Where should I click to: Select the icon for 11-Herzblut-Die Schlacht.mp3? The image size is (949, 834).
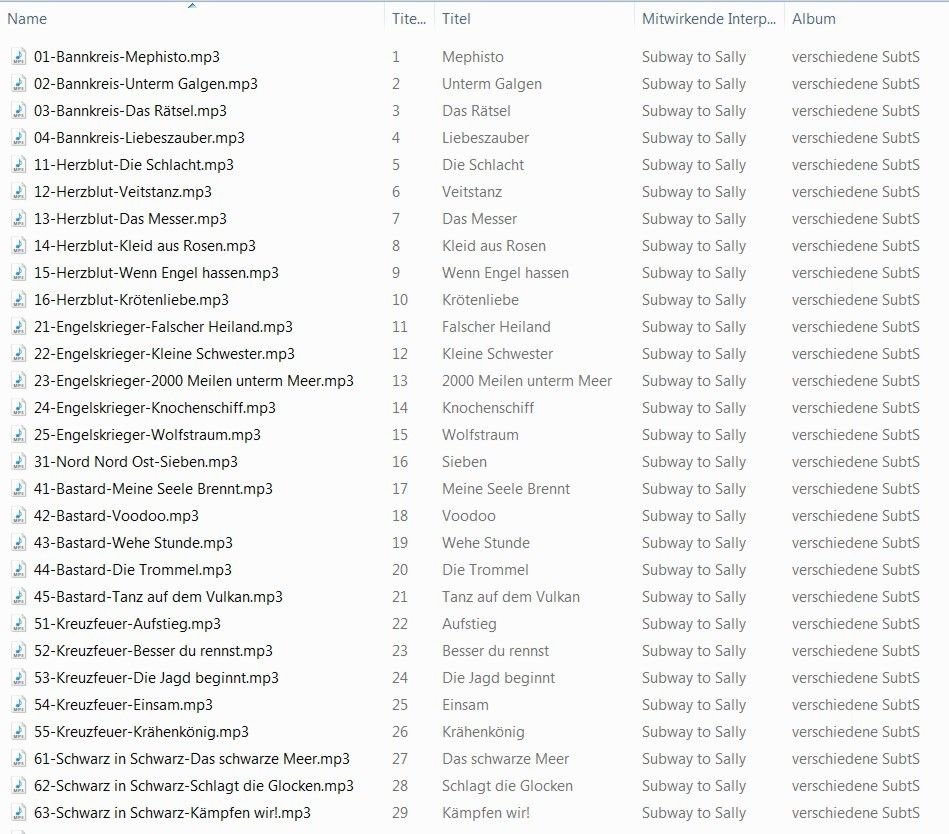[19, 165]
